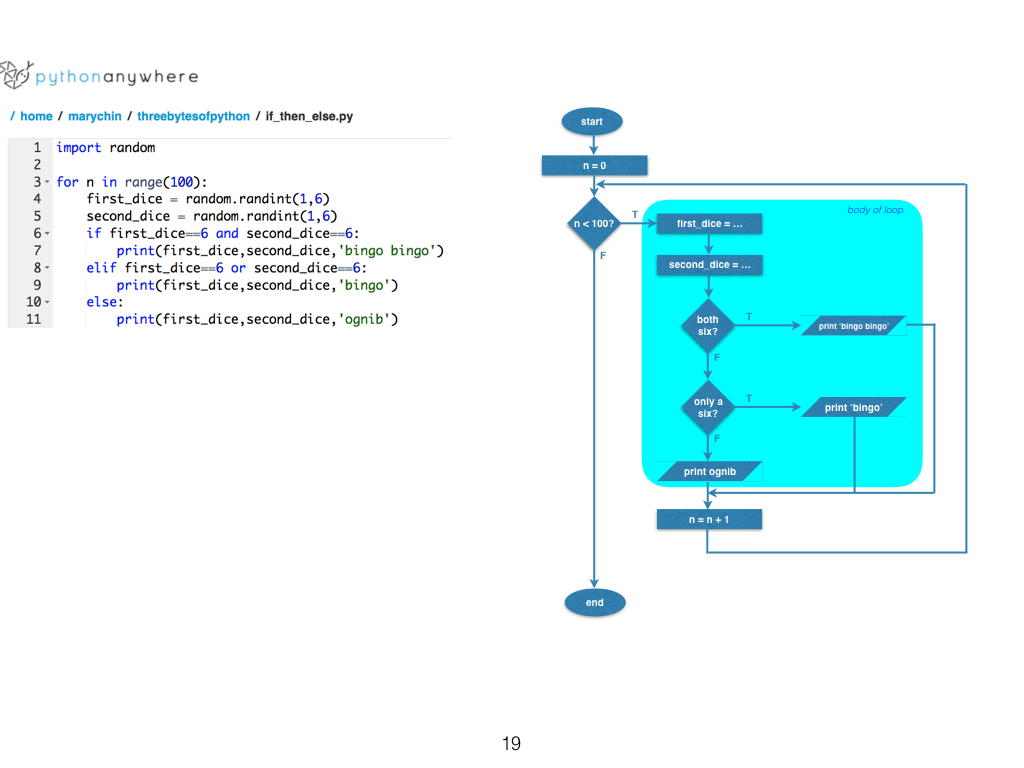Click the 'print ognib' output shape

tap(709, 471)
